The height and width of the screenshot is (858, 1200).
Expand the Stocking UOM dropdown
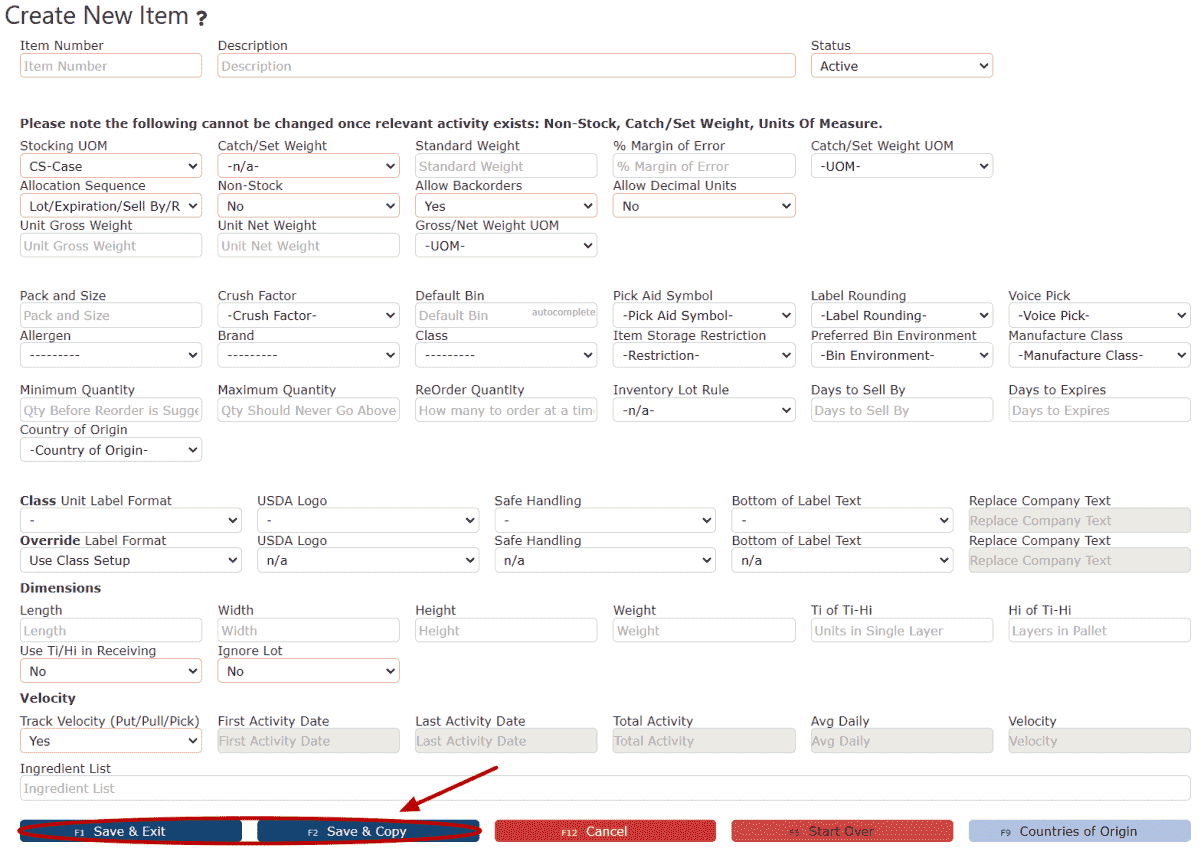point(110,166)
